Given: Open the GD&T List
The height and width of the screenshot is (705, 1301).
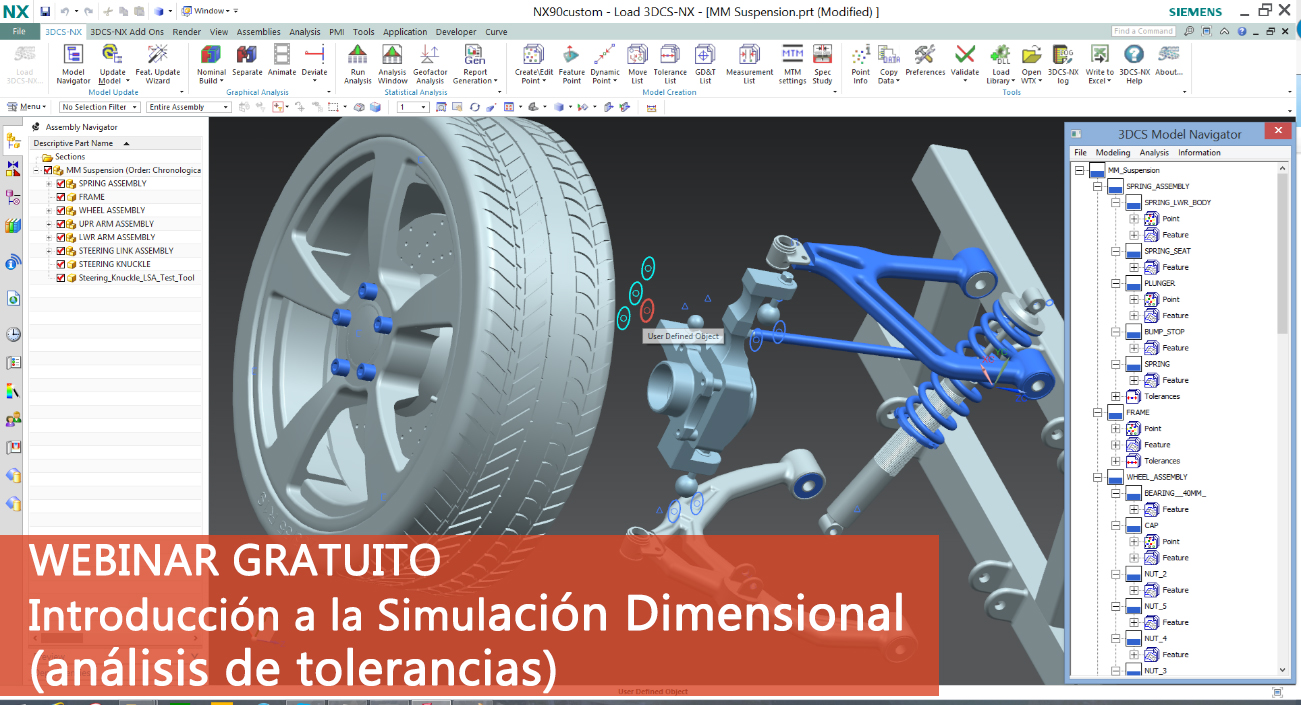Looking at the screenshot, I should click(705, 63).
